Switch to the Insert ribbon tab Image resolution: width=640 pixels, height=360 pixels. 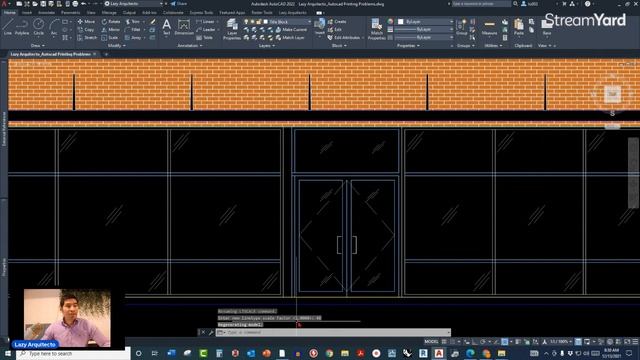click(27, 13)
